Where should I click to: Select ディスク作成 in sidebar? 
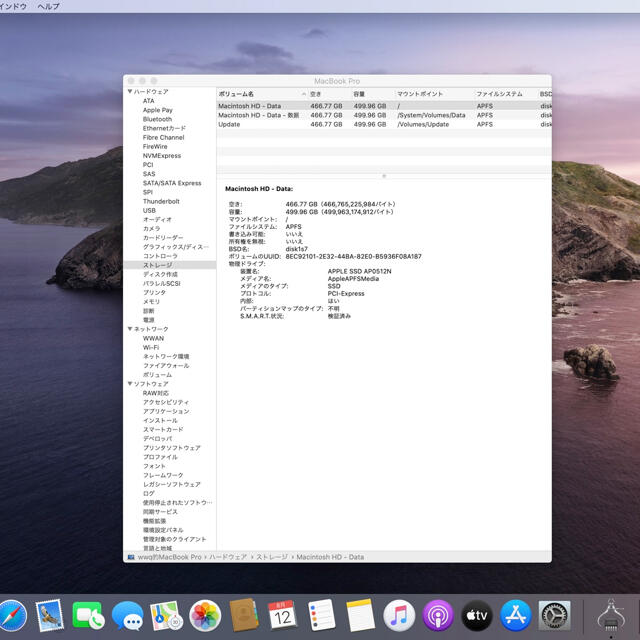tap(160, 274)
